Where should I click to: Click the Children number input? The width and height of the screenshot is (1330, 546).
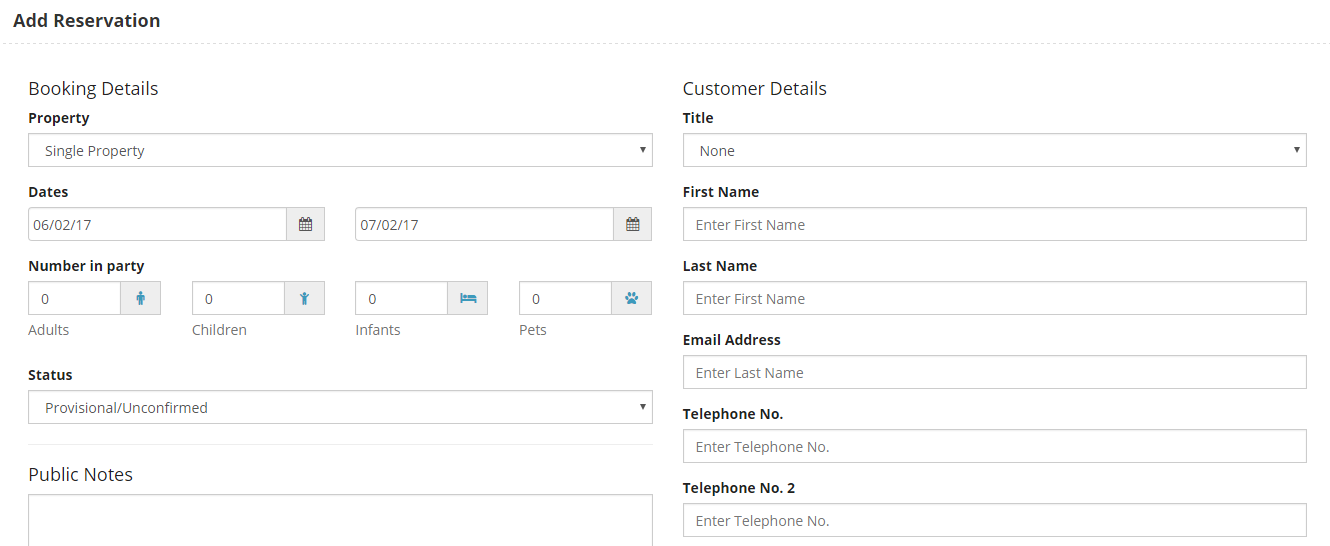pyautogui.click(x=238, y=298)
